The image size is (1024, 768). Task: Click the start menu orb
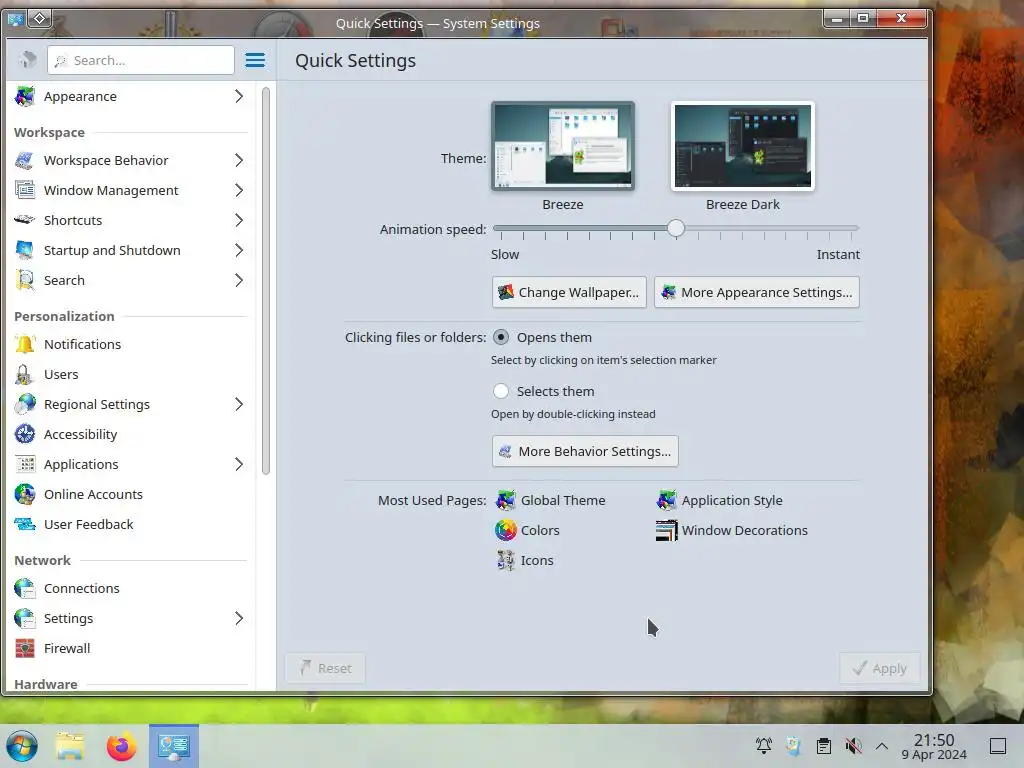click(x=22, y=746)
